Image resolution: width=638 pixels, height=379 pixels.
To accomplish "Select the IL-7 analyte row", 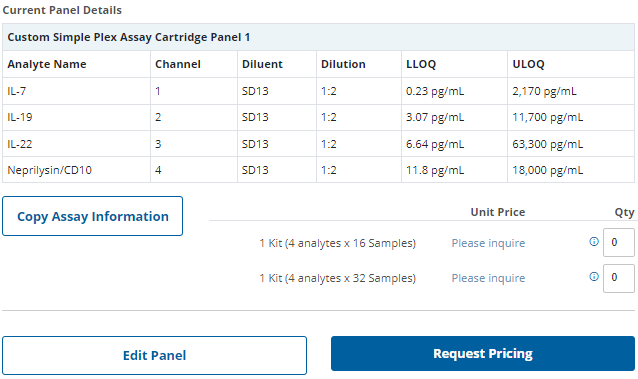I will [x=318, y=91].
